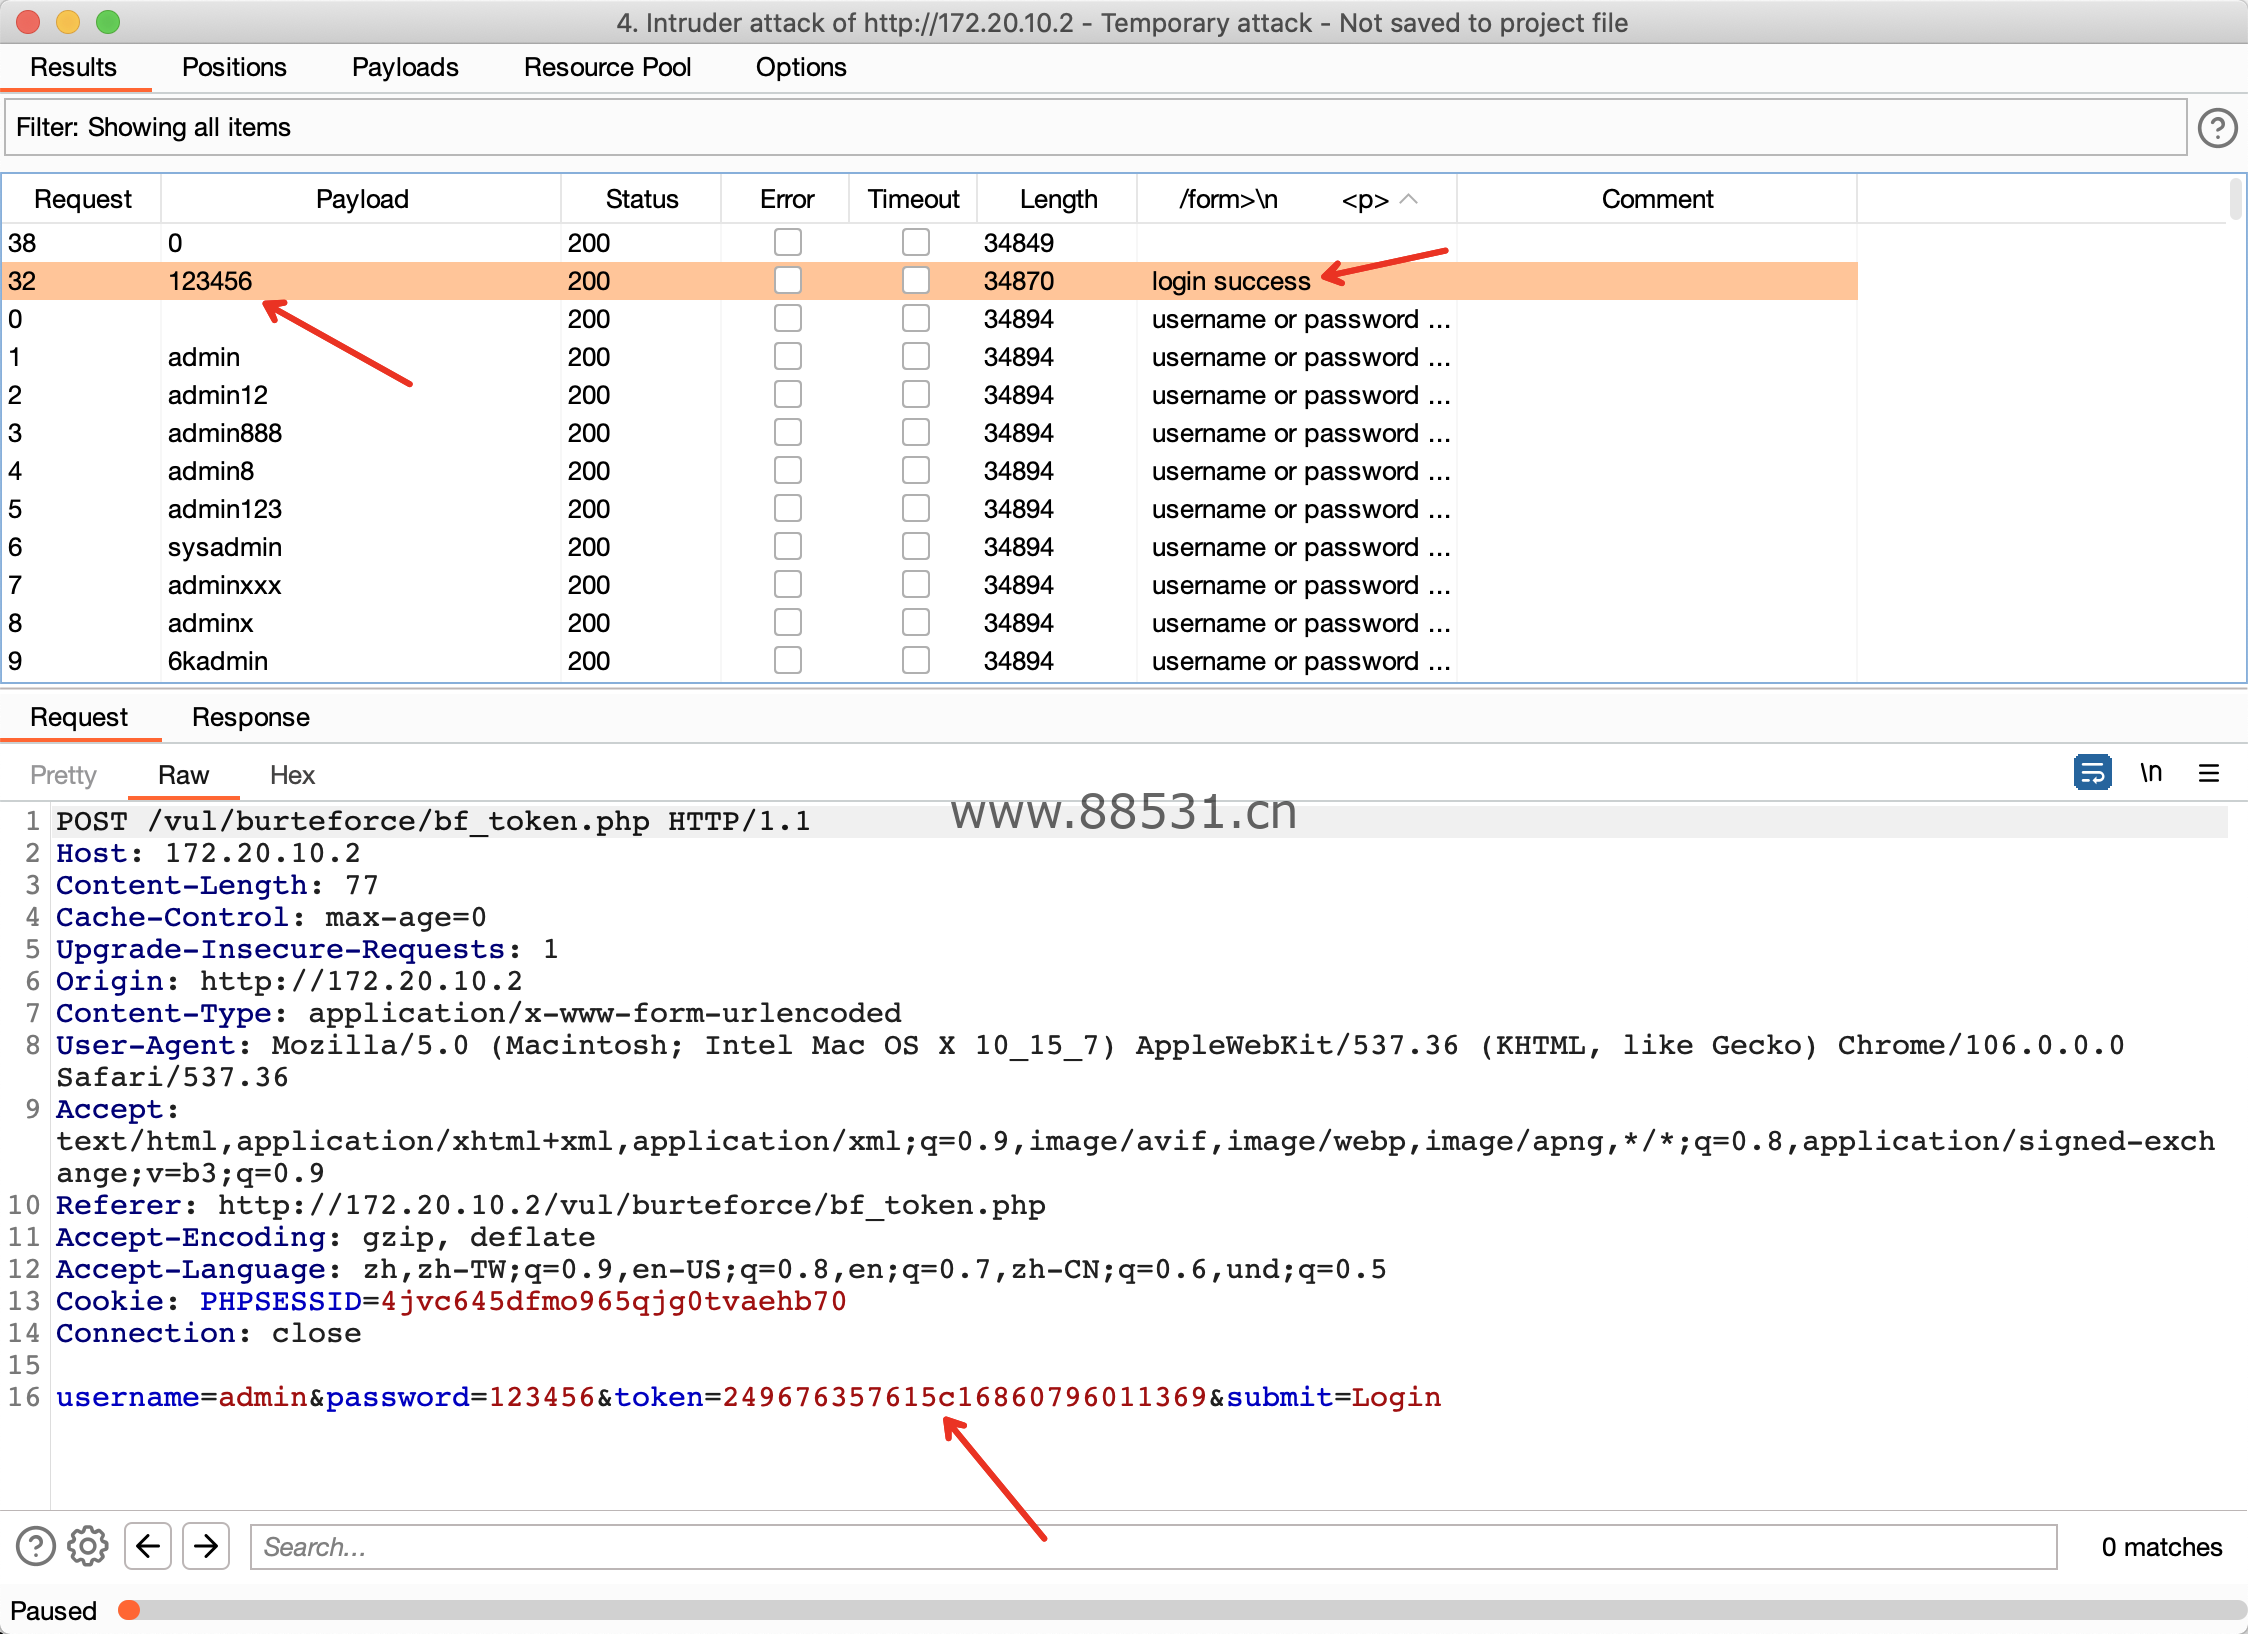Image resolution: width=2248 pixels, height=1634 pixels.
Task: Switch to the Payloads tab
Action: (x=405, y=67)
